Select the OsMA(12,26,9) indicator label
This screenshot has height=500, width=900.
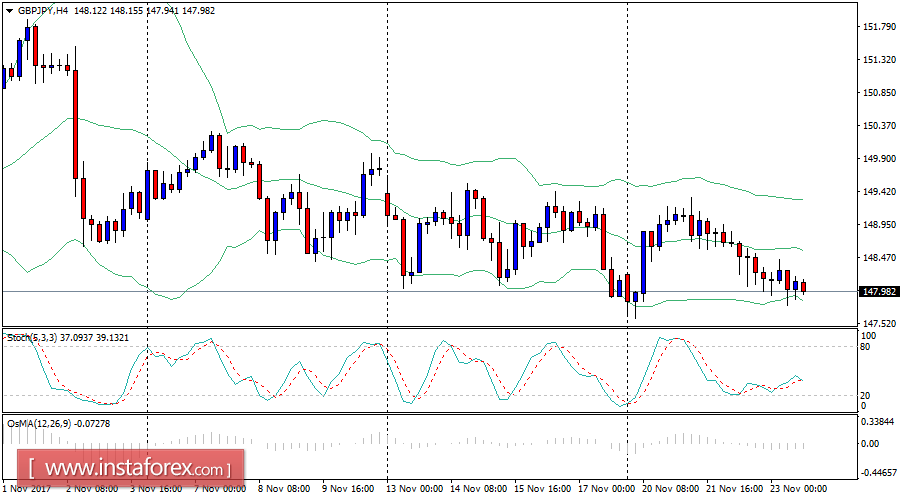tap(39, 424)
